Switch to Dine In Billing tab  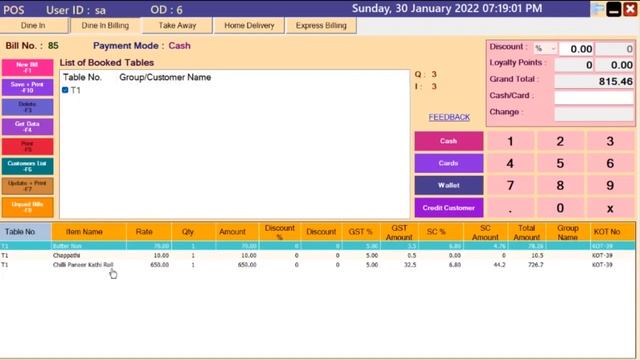[105, 25]
